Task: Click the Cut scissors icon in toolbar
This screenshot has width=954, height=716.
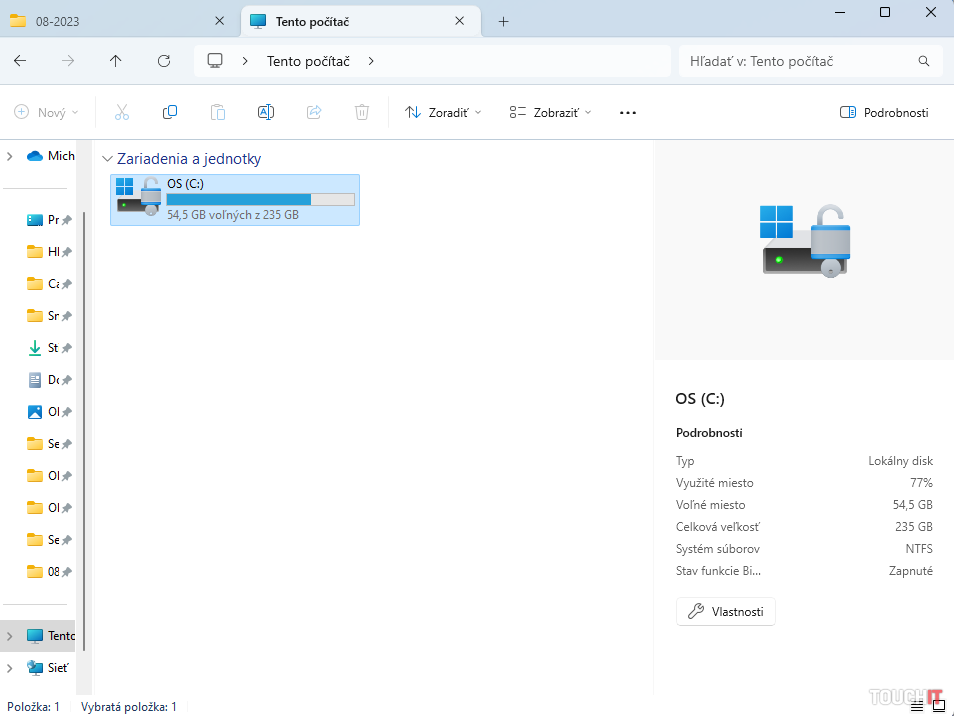Action: pos(122,113)
